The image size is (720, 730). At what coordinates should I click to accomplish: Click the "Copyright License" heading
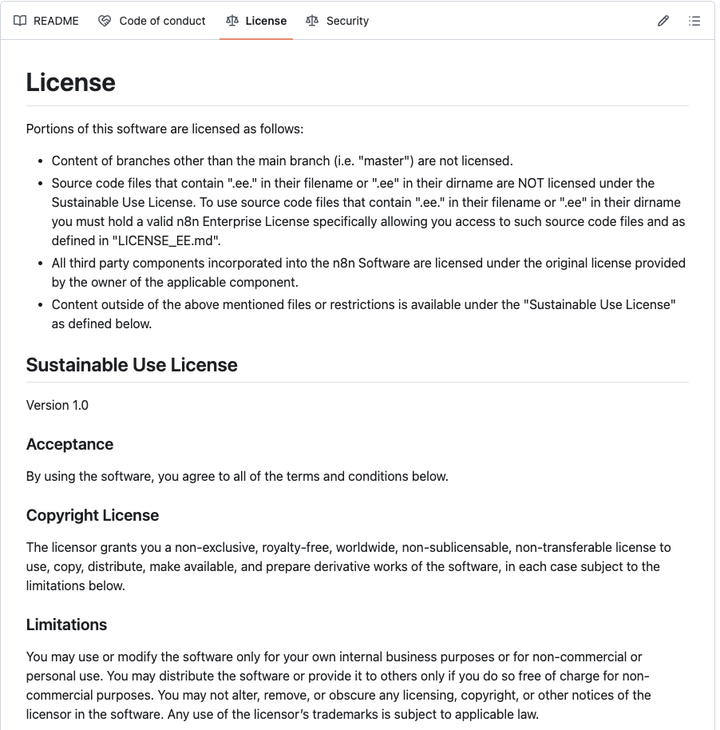pyautogui.click(x=93, y=515)
